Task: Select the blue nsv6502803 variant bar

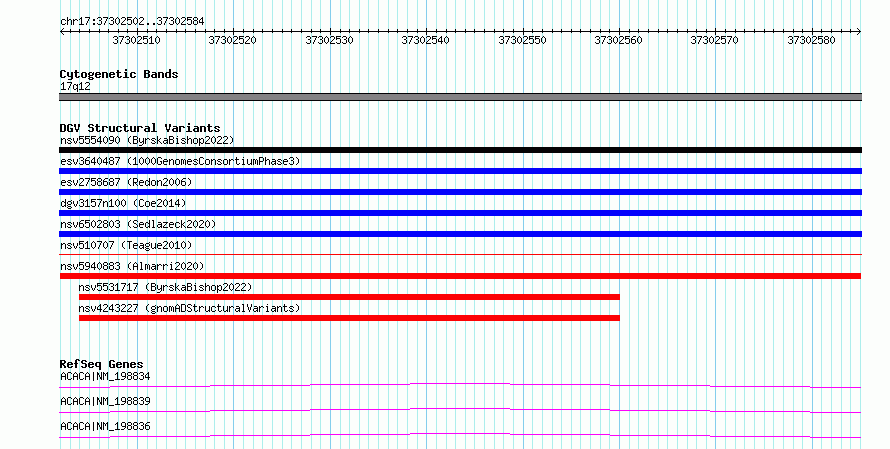Action: 460,234
